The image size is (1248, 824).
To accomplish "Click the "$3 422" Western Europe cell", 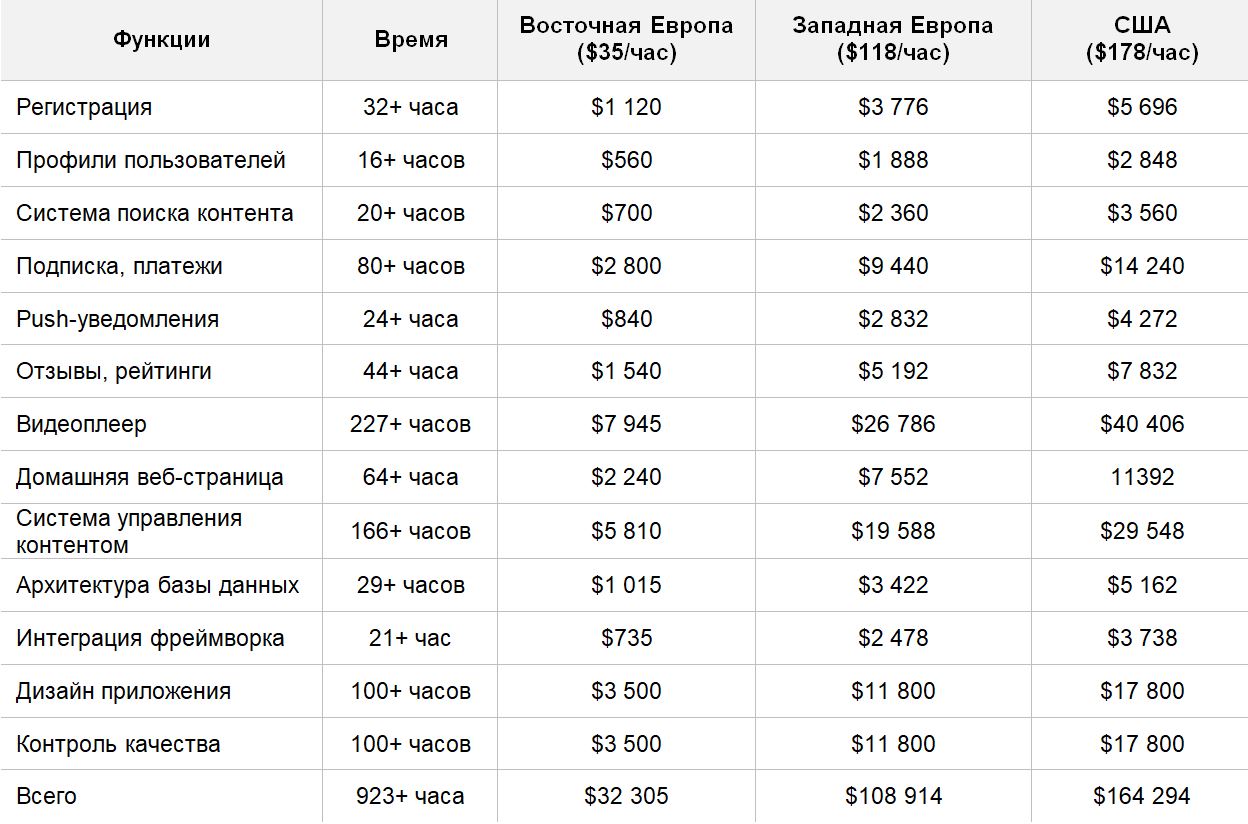I will coord(893,585).
